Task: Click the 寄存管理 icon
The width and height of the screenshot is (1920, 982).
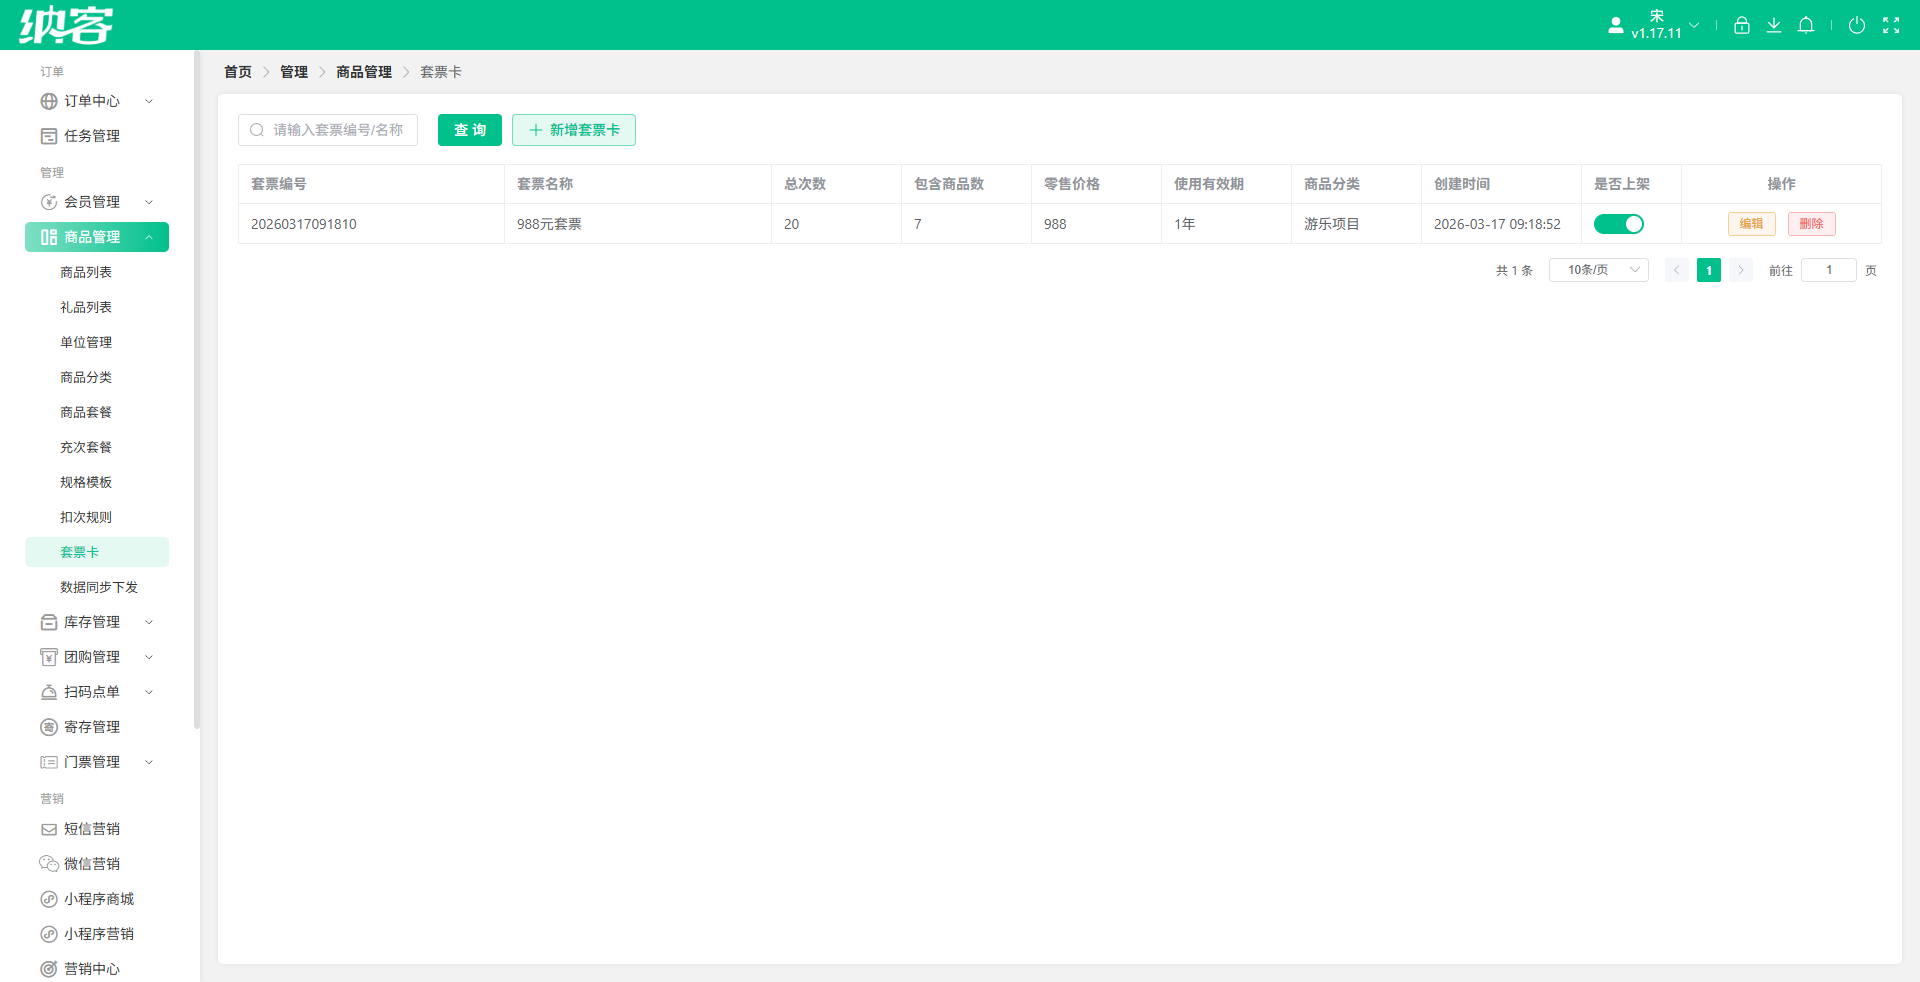Action: (x=49, y=727)
